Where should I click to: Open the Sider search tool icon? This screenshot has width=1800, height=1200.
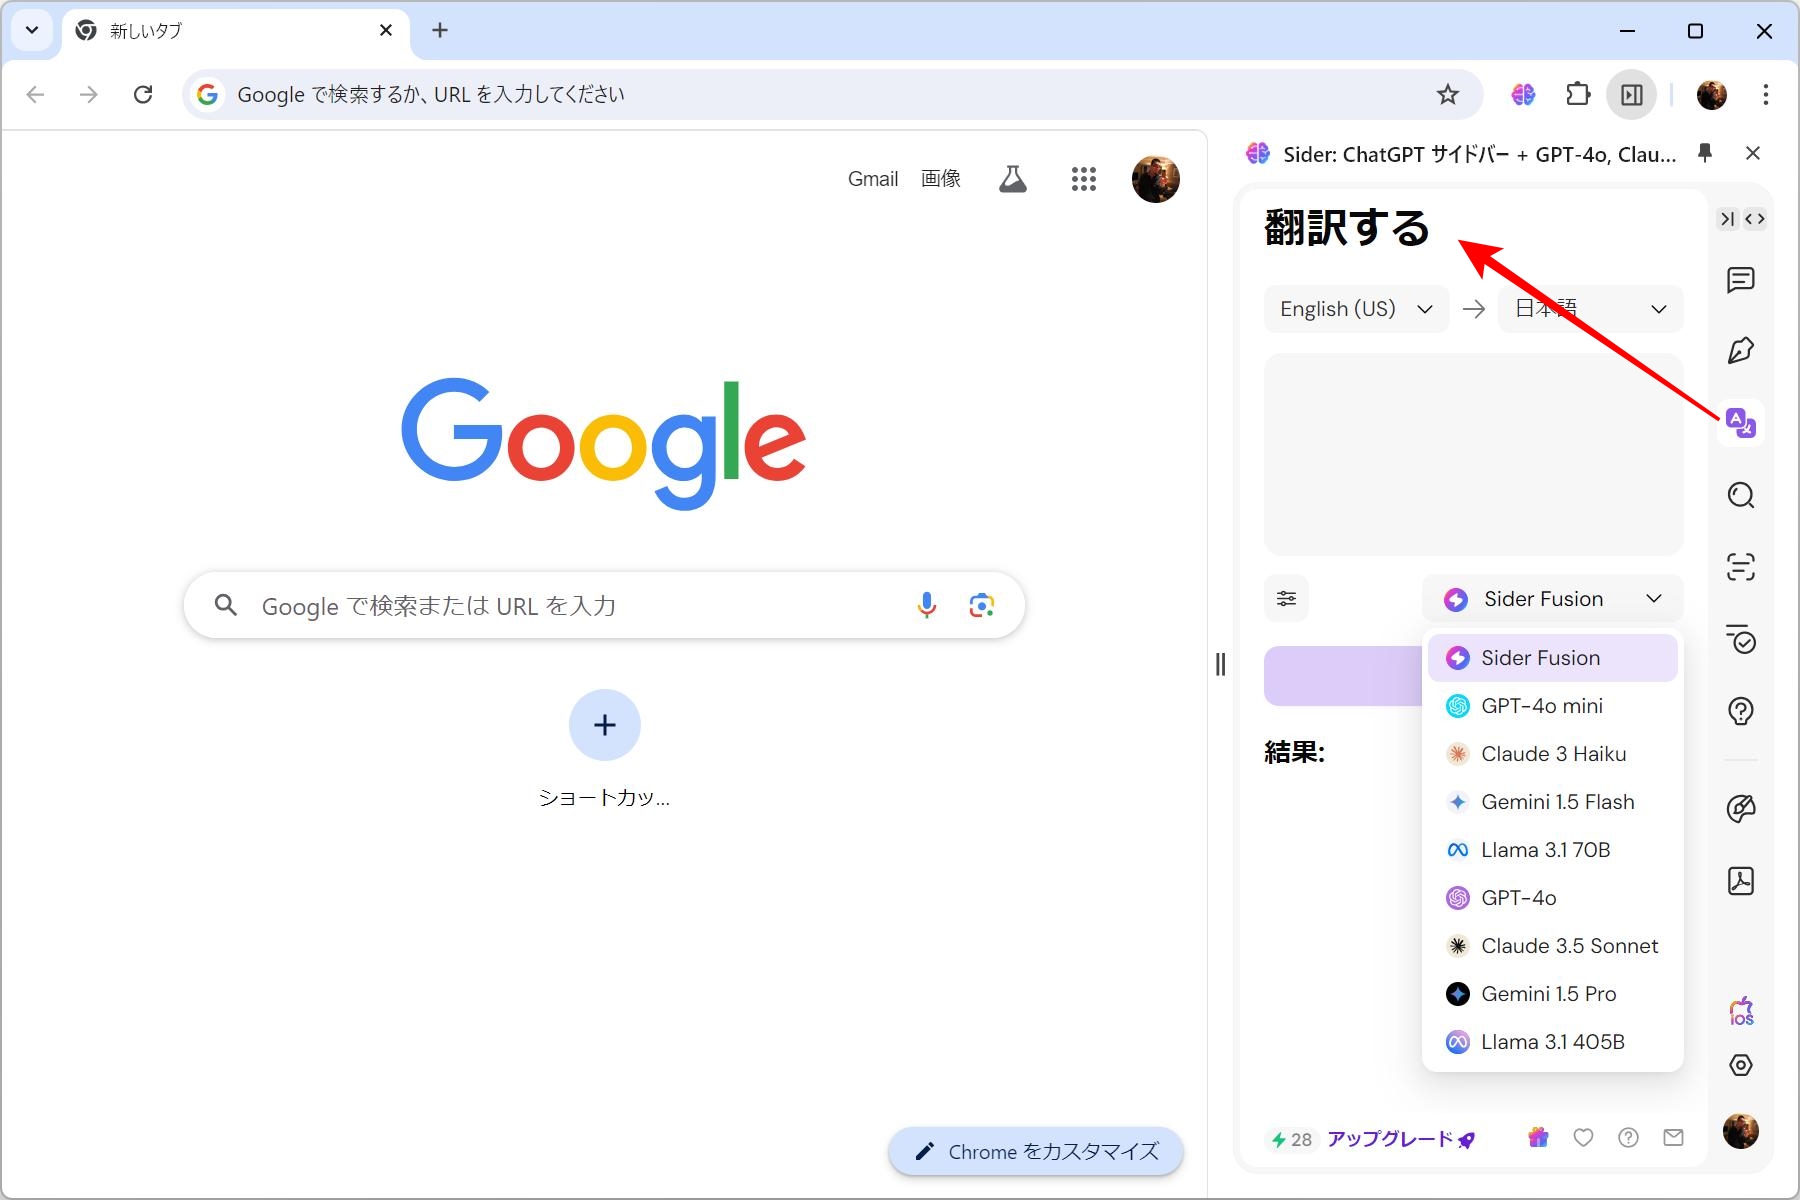click(1741, 495)
